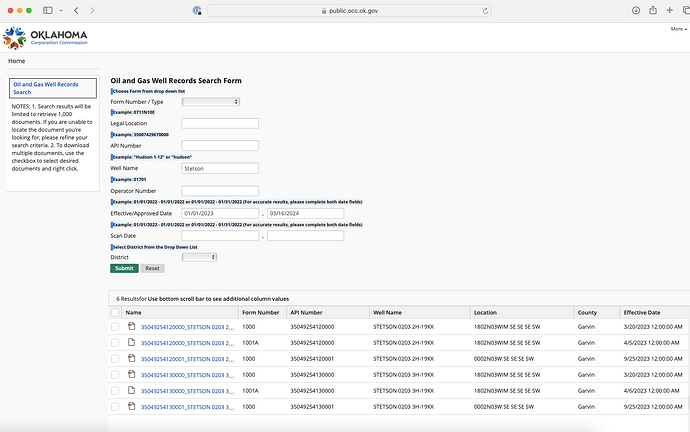Open the Safari downloads icon
The width and height of the screenshot is (690, 432).
tap(636, 11)
